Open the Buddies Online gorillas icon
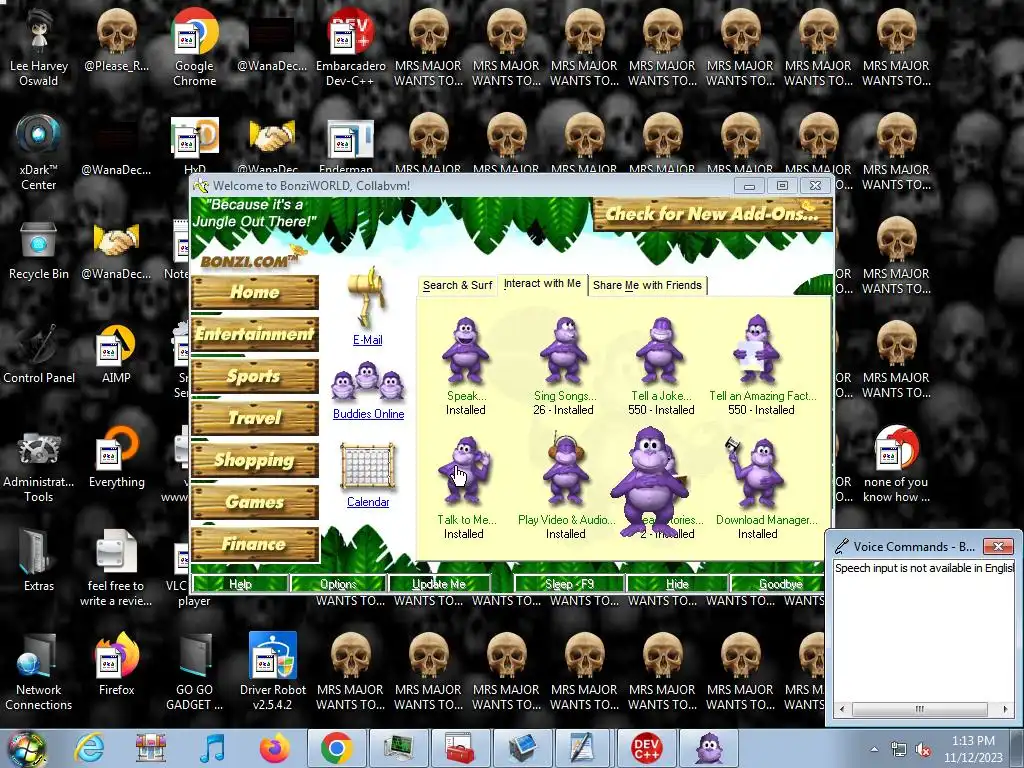Screen dimensions: 1024x768 (368, 381)
